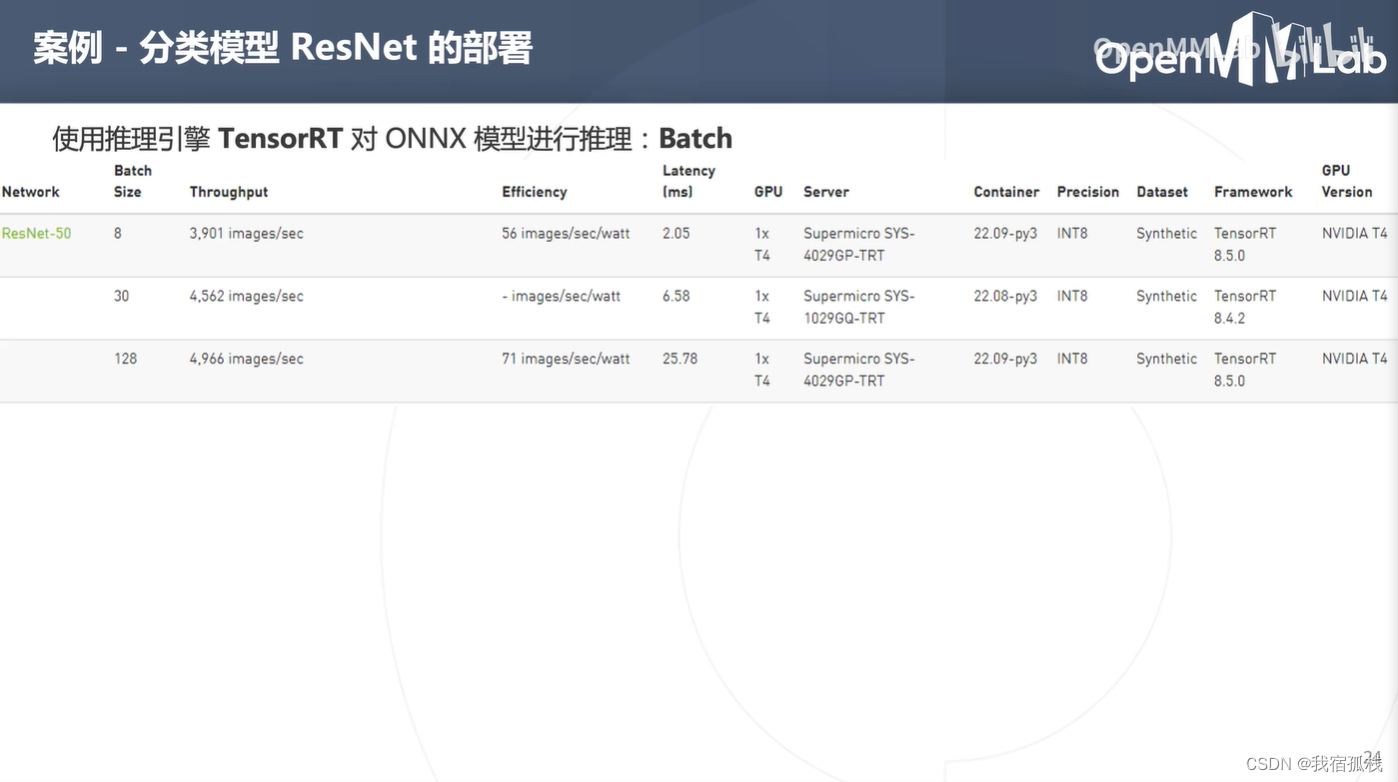Click the Throughput column header
Image resolution: width=1398 pixels, height=782 pixels.
[229, 192]
